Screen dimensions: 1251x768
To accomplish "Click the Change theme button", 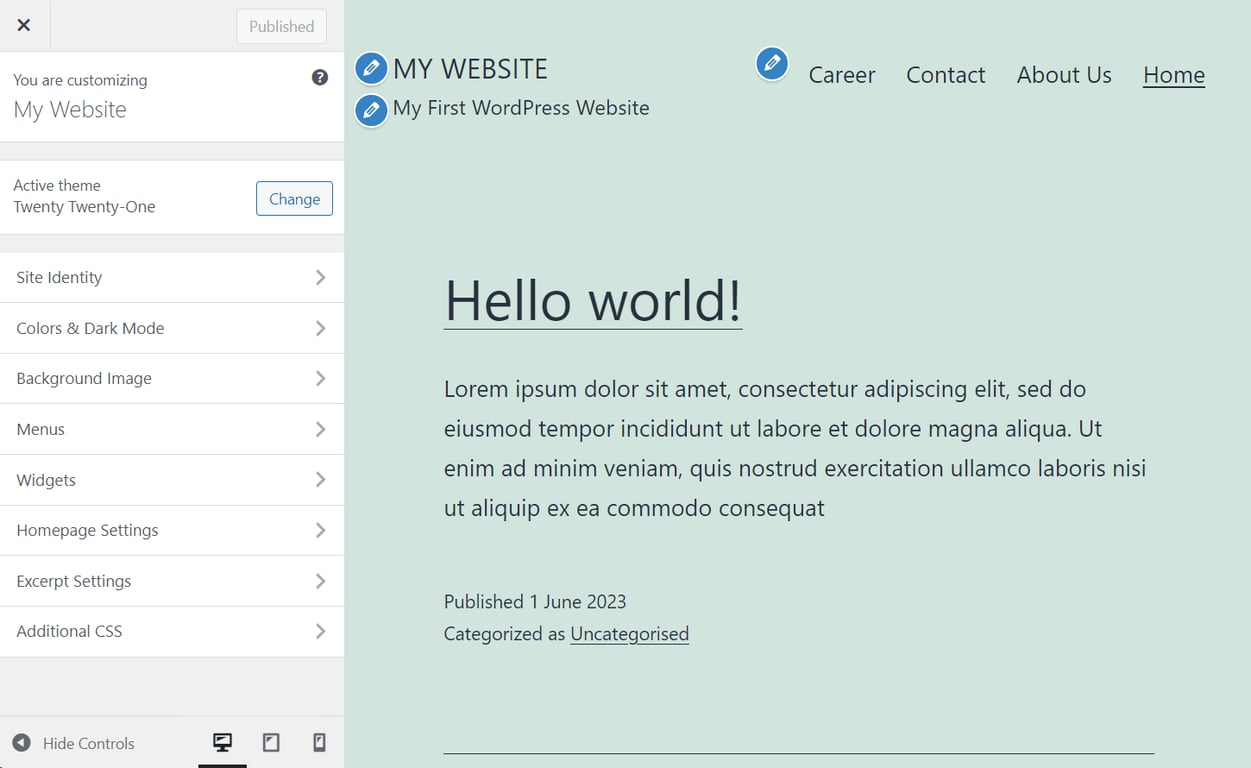I will point(294,198).
